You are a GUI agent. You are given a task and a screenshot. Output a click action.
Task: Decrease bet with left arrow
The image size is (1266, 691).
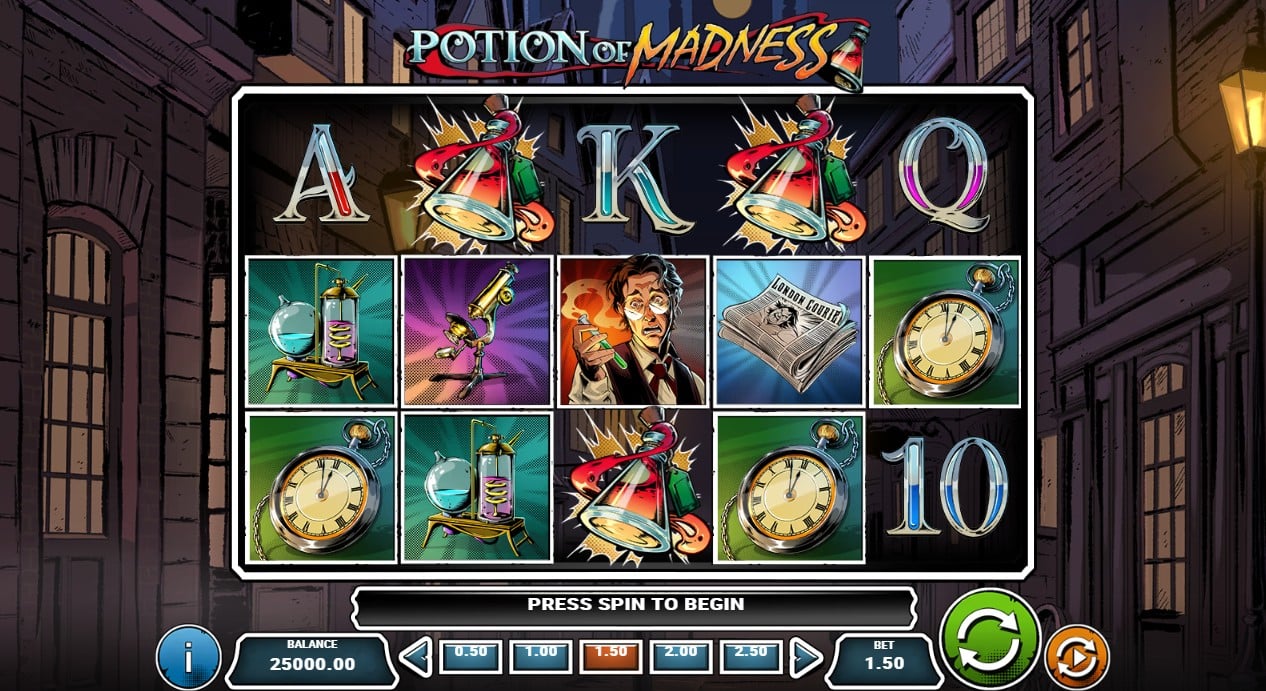point(416,657)
